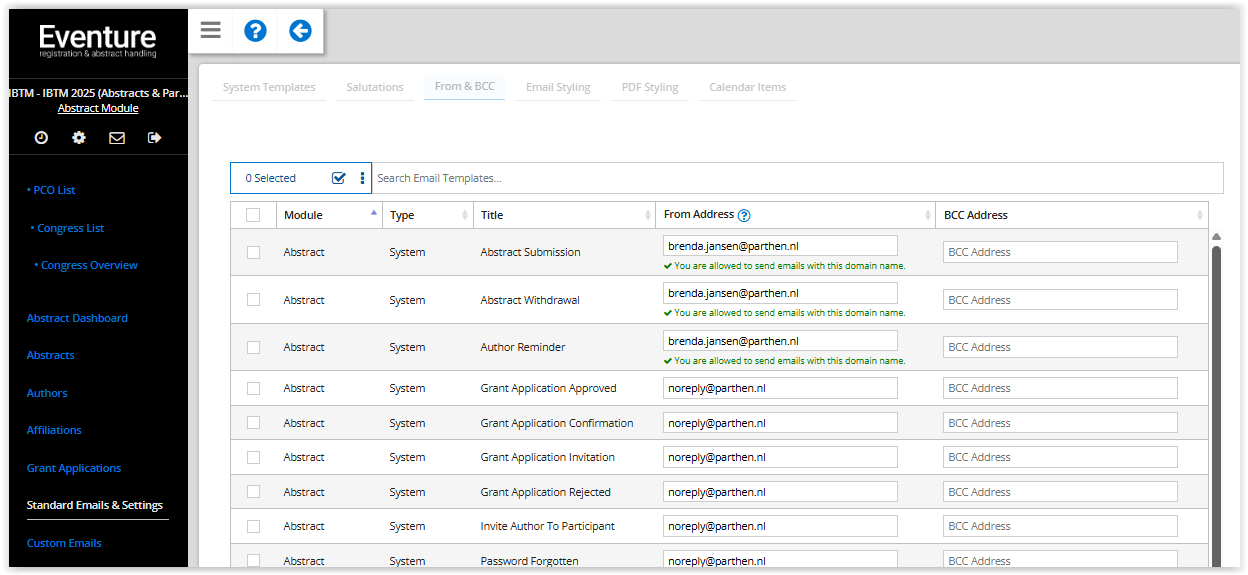Toggle the select-all check icon beside 0 Selected
This screenshot has height=575, width=1248.
click(x=338, y=178)
